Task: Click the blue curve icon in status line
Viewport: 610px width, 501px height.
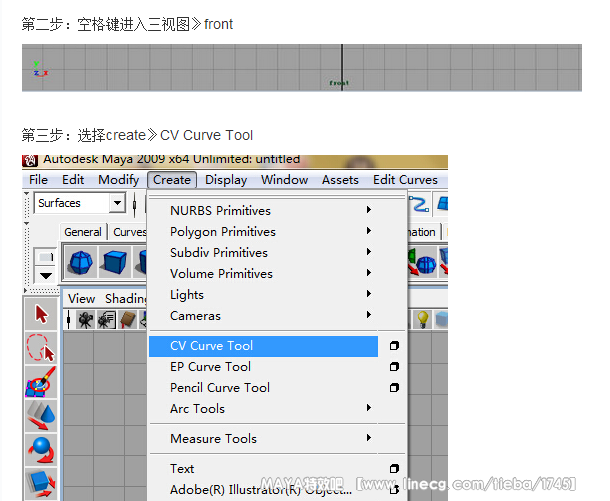Action: coord(420,203)
